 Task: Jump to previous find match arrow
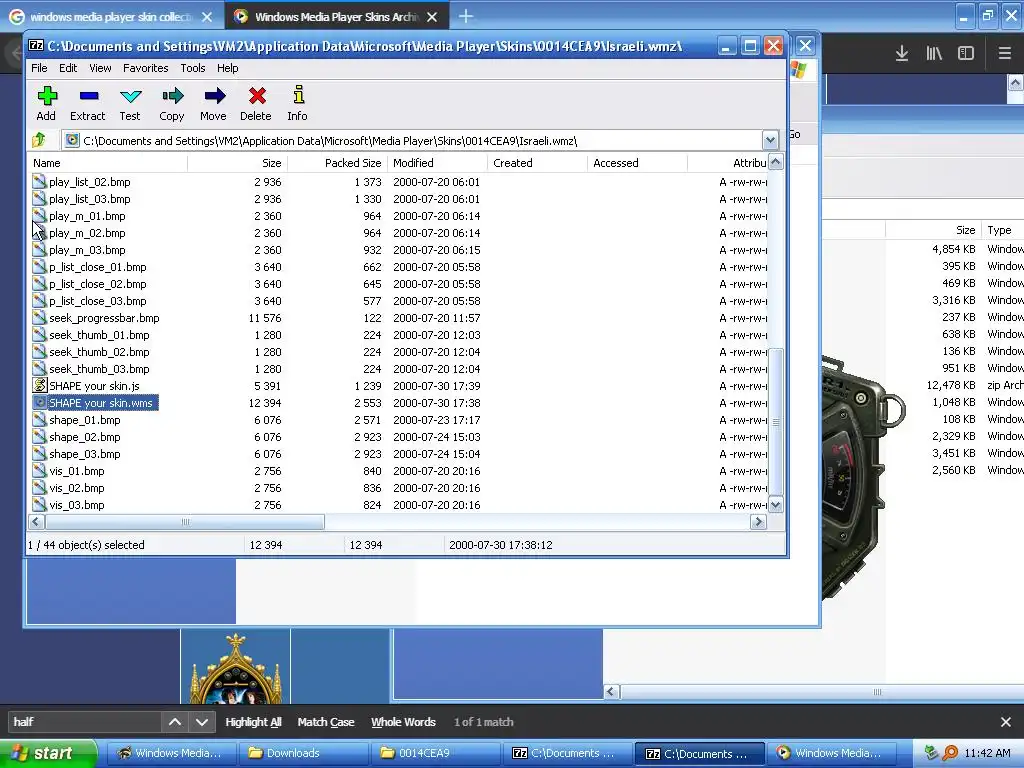tap(175, 722)
